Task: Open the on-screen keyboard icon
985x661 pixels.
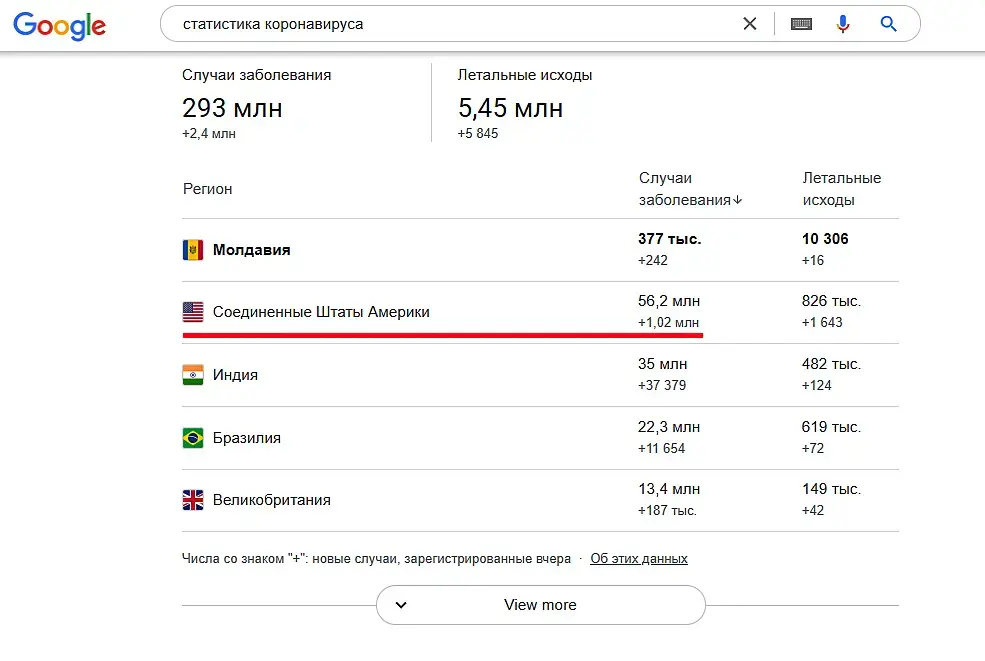Action: click(801, 24)
